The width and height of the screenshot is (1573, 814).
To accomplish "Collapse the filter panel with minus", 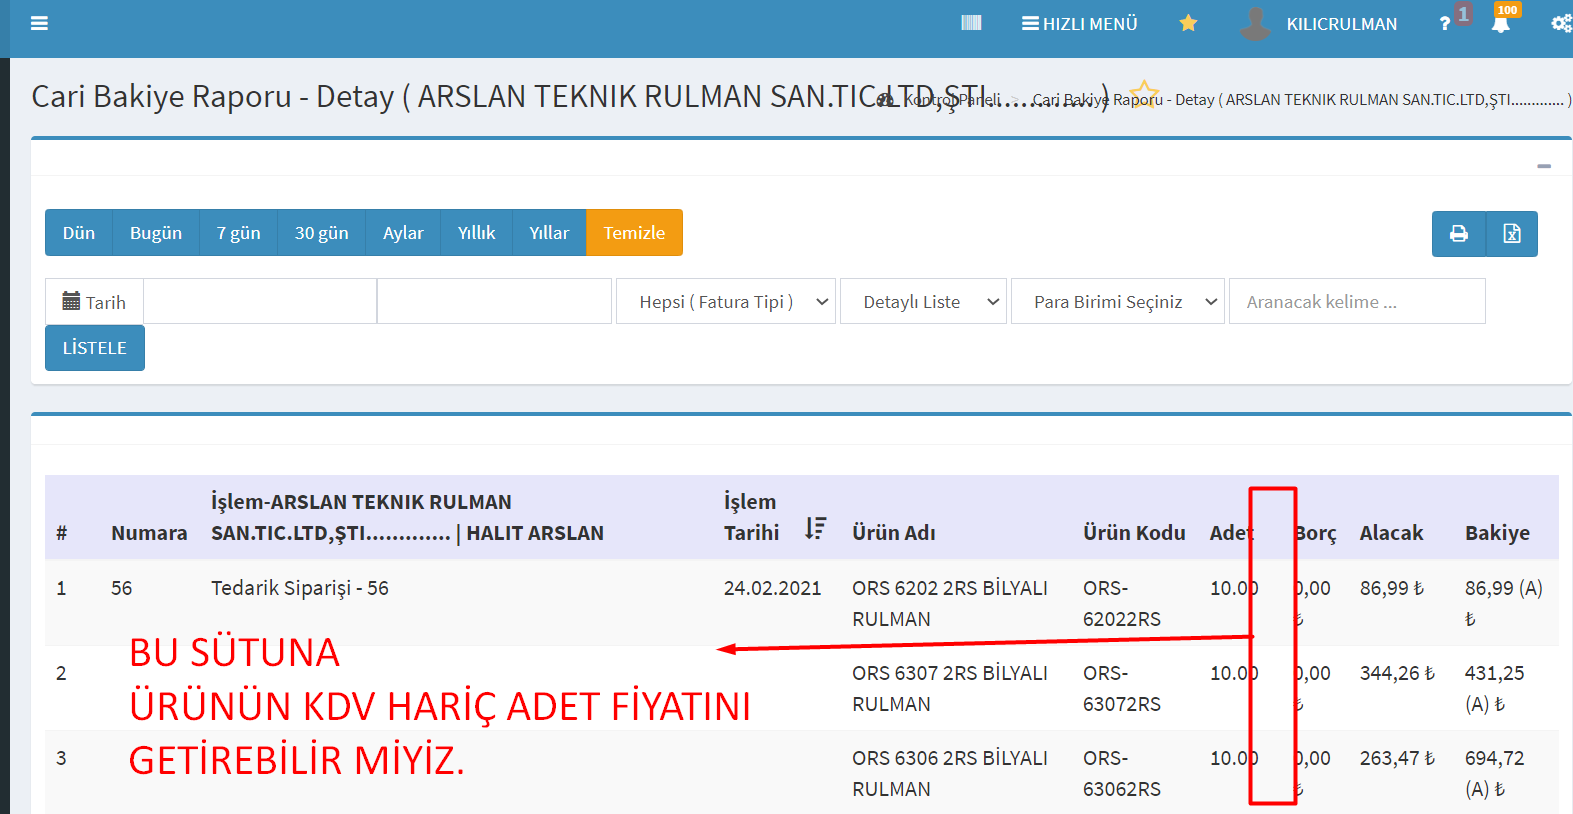I will 1544,166.
